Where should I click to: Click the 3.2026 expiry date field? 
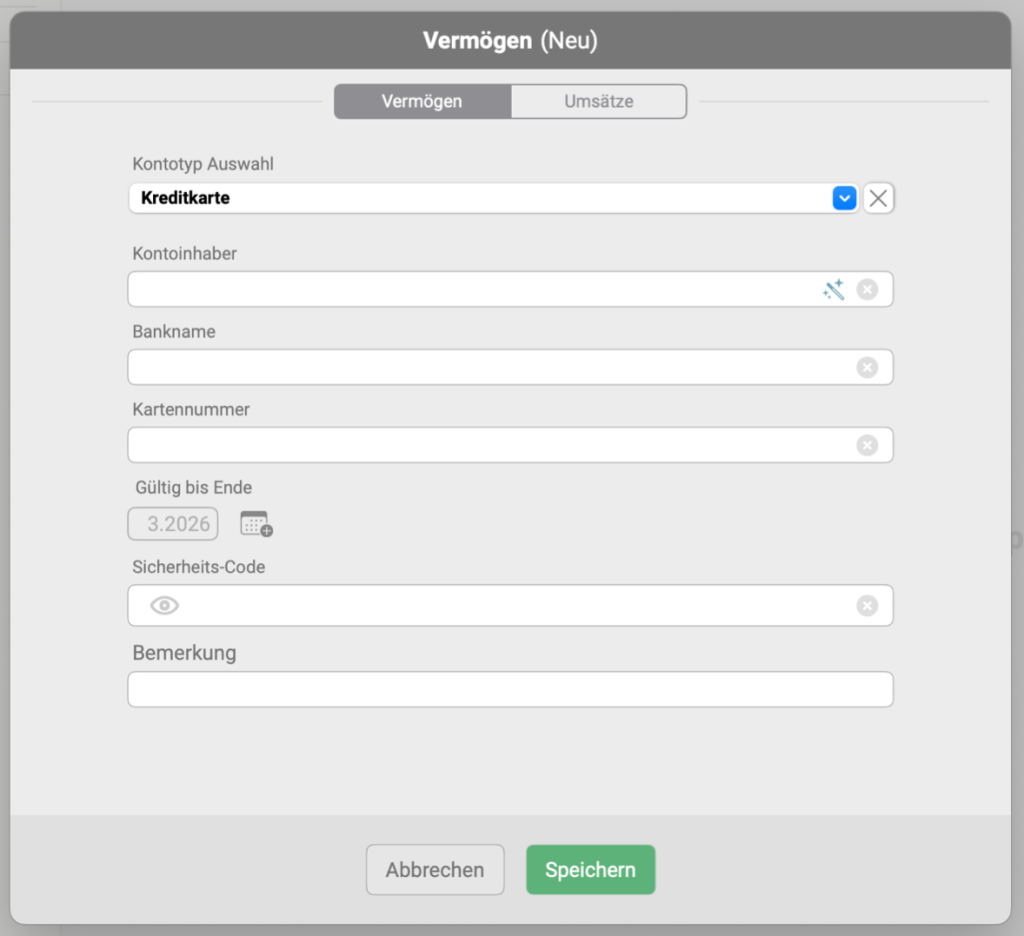click(173, 524)
